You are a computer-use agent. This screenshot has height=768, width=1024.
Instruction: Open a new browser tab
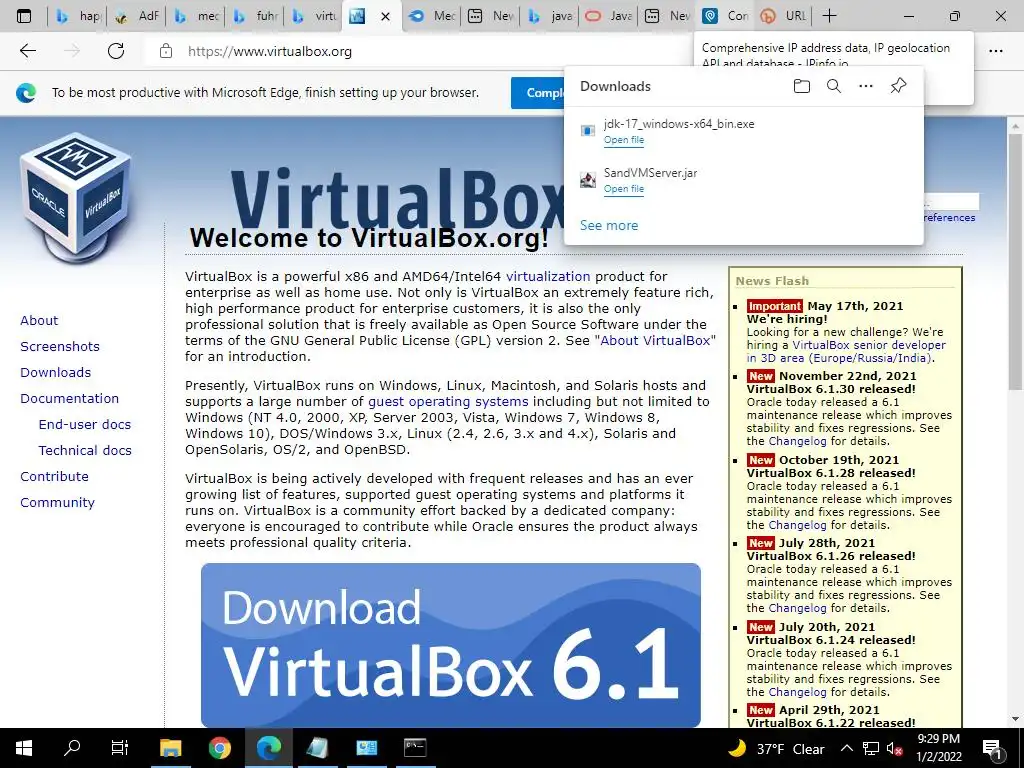coord(829,16)
